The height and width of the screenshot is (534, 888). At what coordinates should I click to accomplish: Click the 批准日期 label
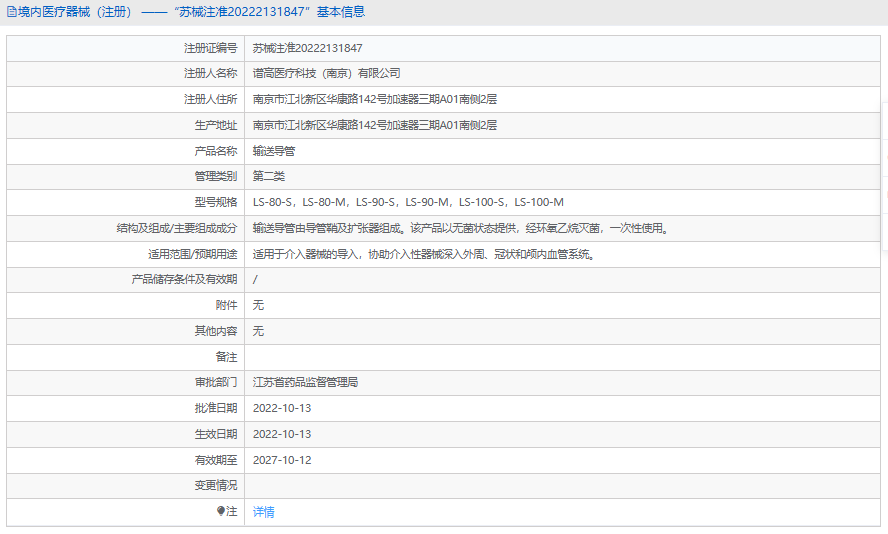coord(216,408)
